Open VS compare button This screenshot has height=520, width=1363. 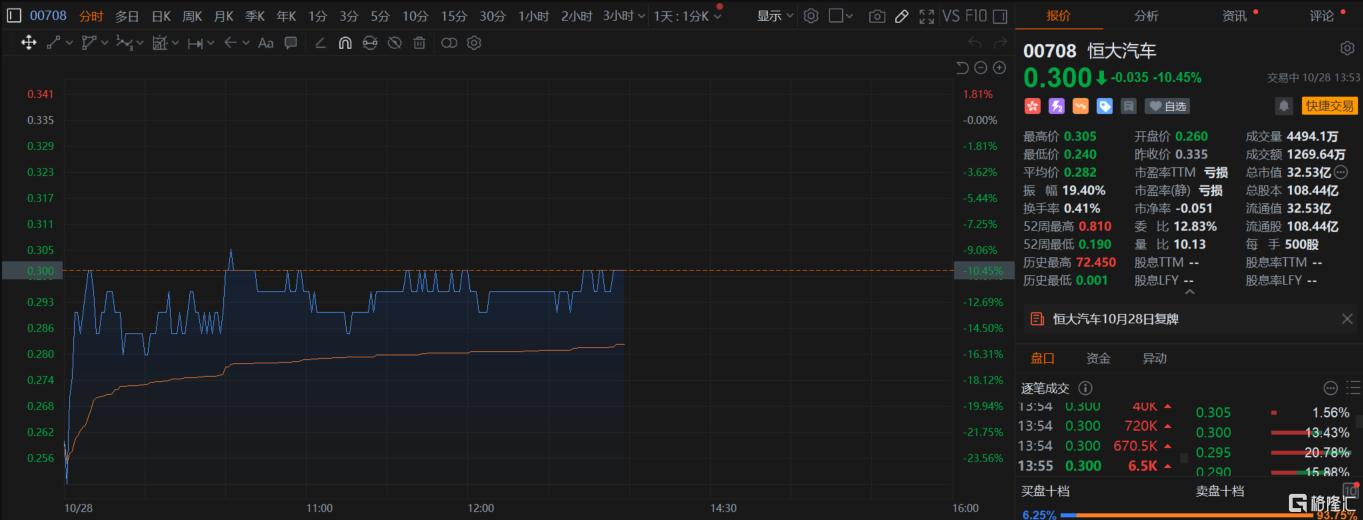pyautogui.click(x=951, y=16)
